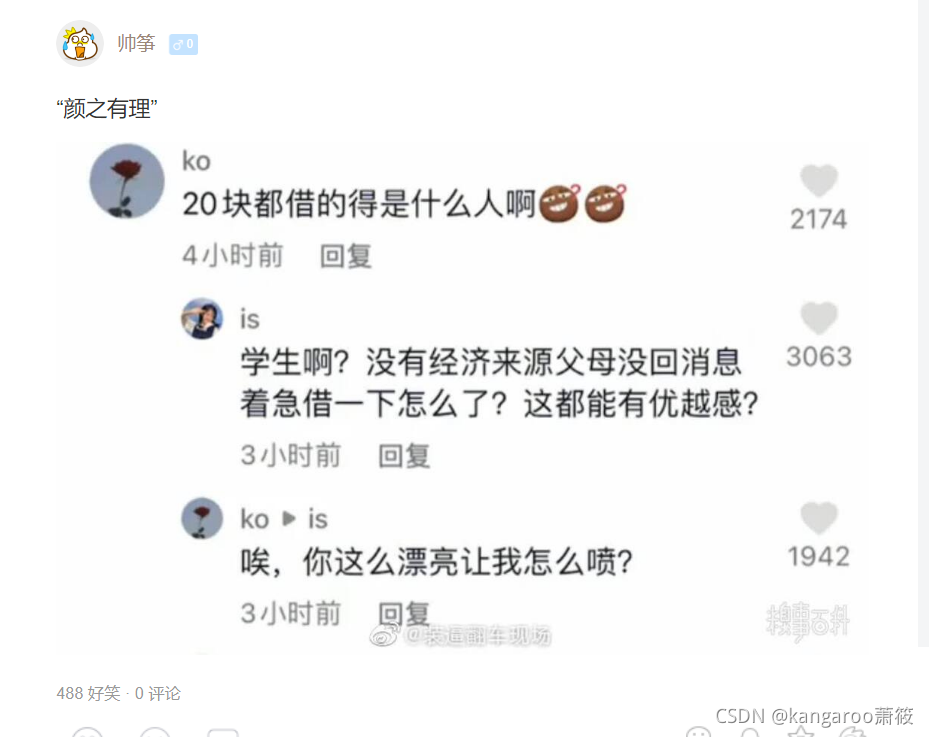Reply to is's comment about students
929x737 pixels.
click(404, 456)
